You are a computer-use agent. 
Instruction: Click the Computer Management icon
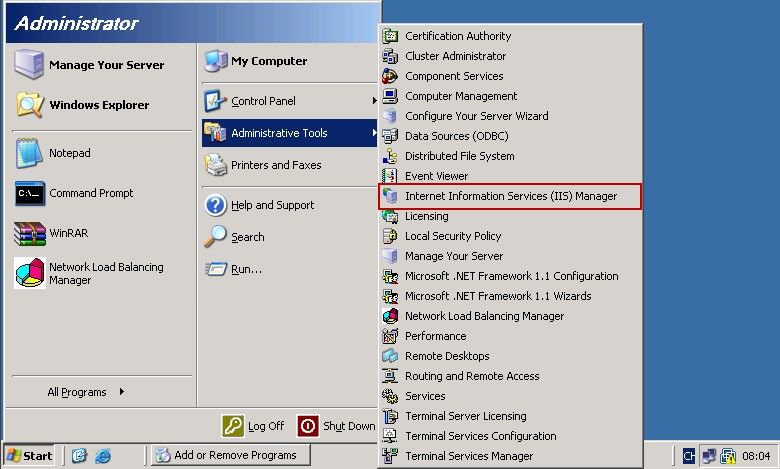pos(390,96)
